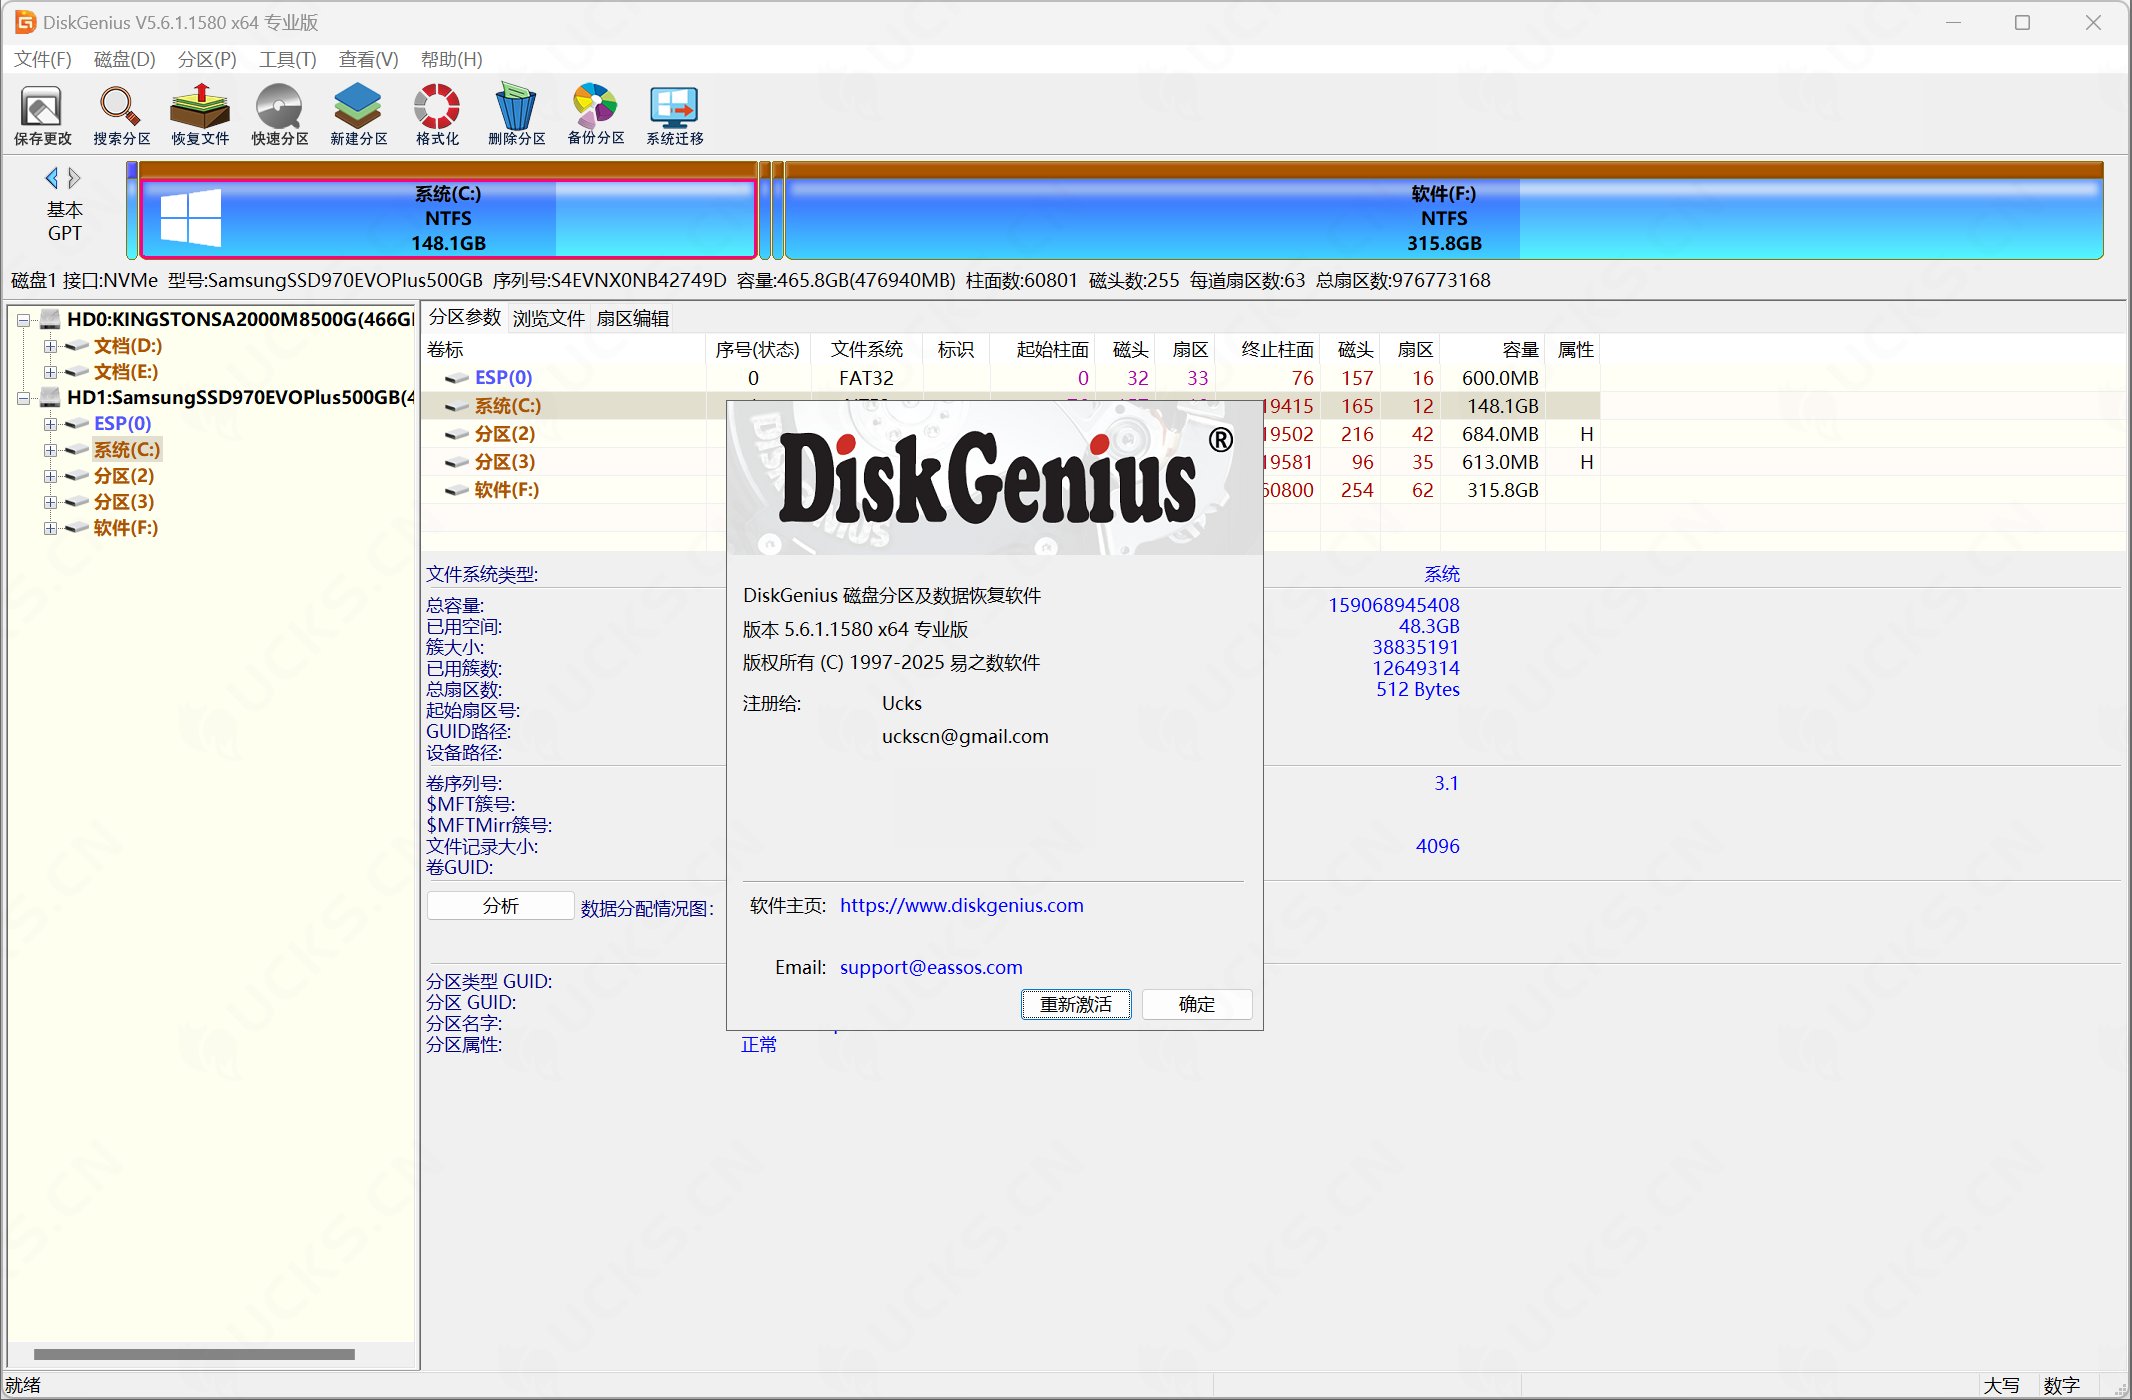The image size is (2132, 1400).
Task: Click the HD1 Samsung SSD disk icon in tree
Action: pyautogui.click(x=51, y=397)
